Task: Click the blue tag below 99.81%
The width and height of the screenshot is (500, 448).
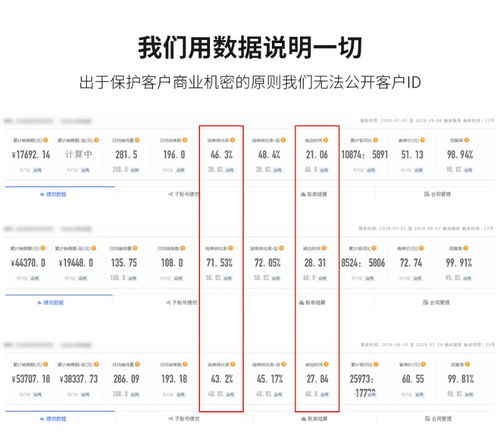Action: pyautogui.click(x=469, y=394)
